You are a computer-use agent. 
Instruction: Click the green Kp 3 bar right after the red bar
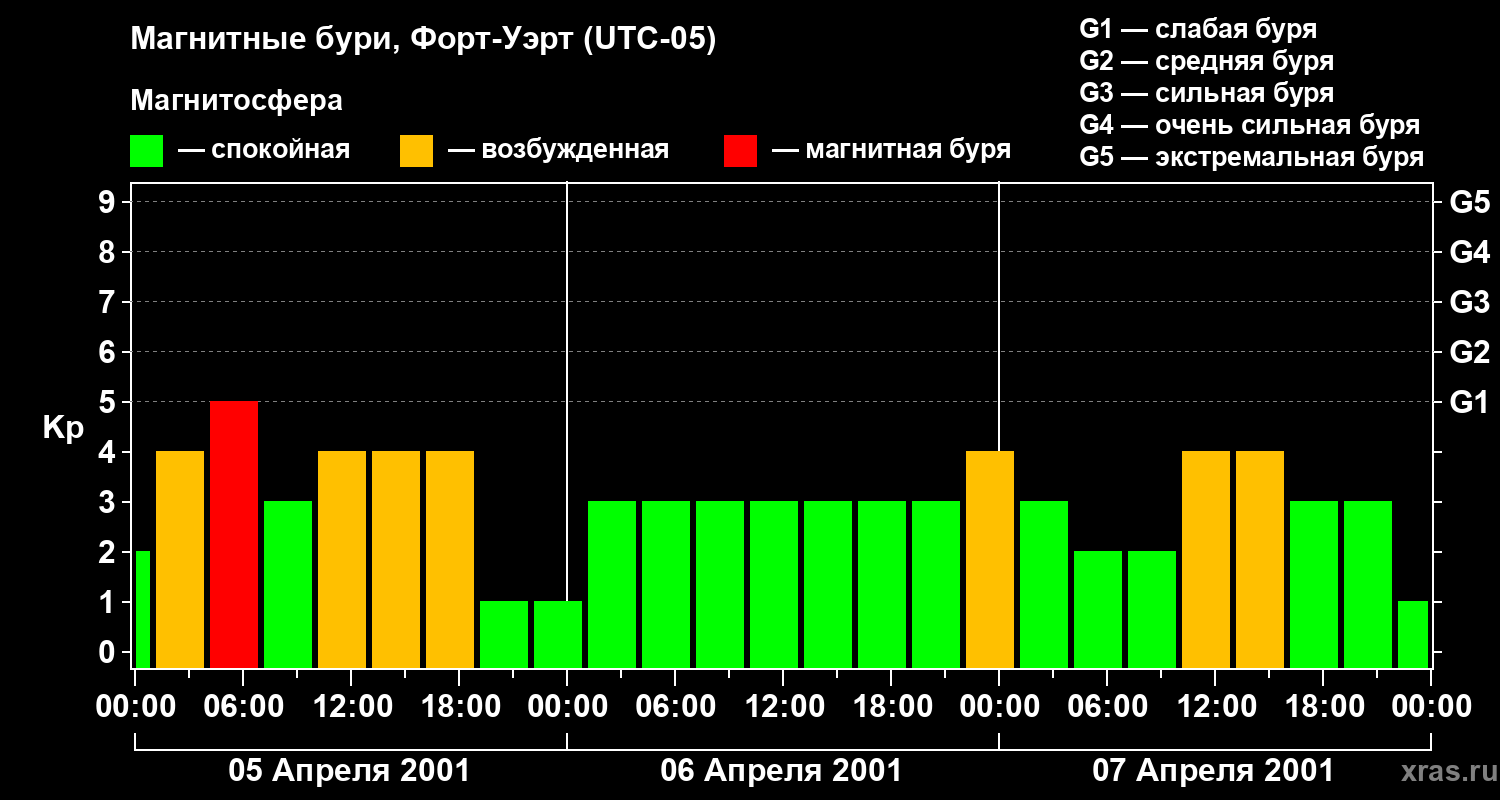click(288, 584)
